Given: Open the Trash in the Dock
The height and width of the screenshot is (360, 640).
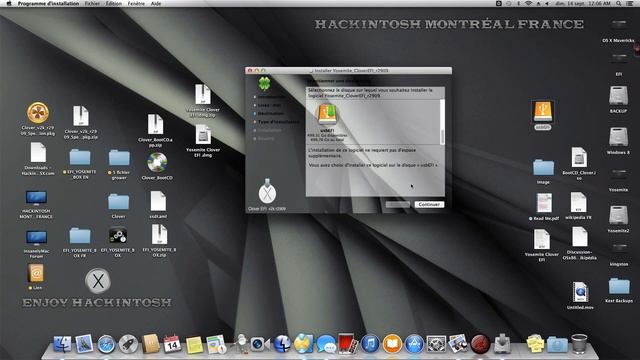Looking at the screenshot, I should [x=579, y=344].
